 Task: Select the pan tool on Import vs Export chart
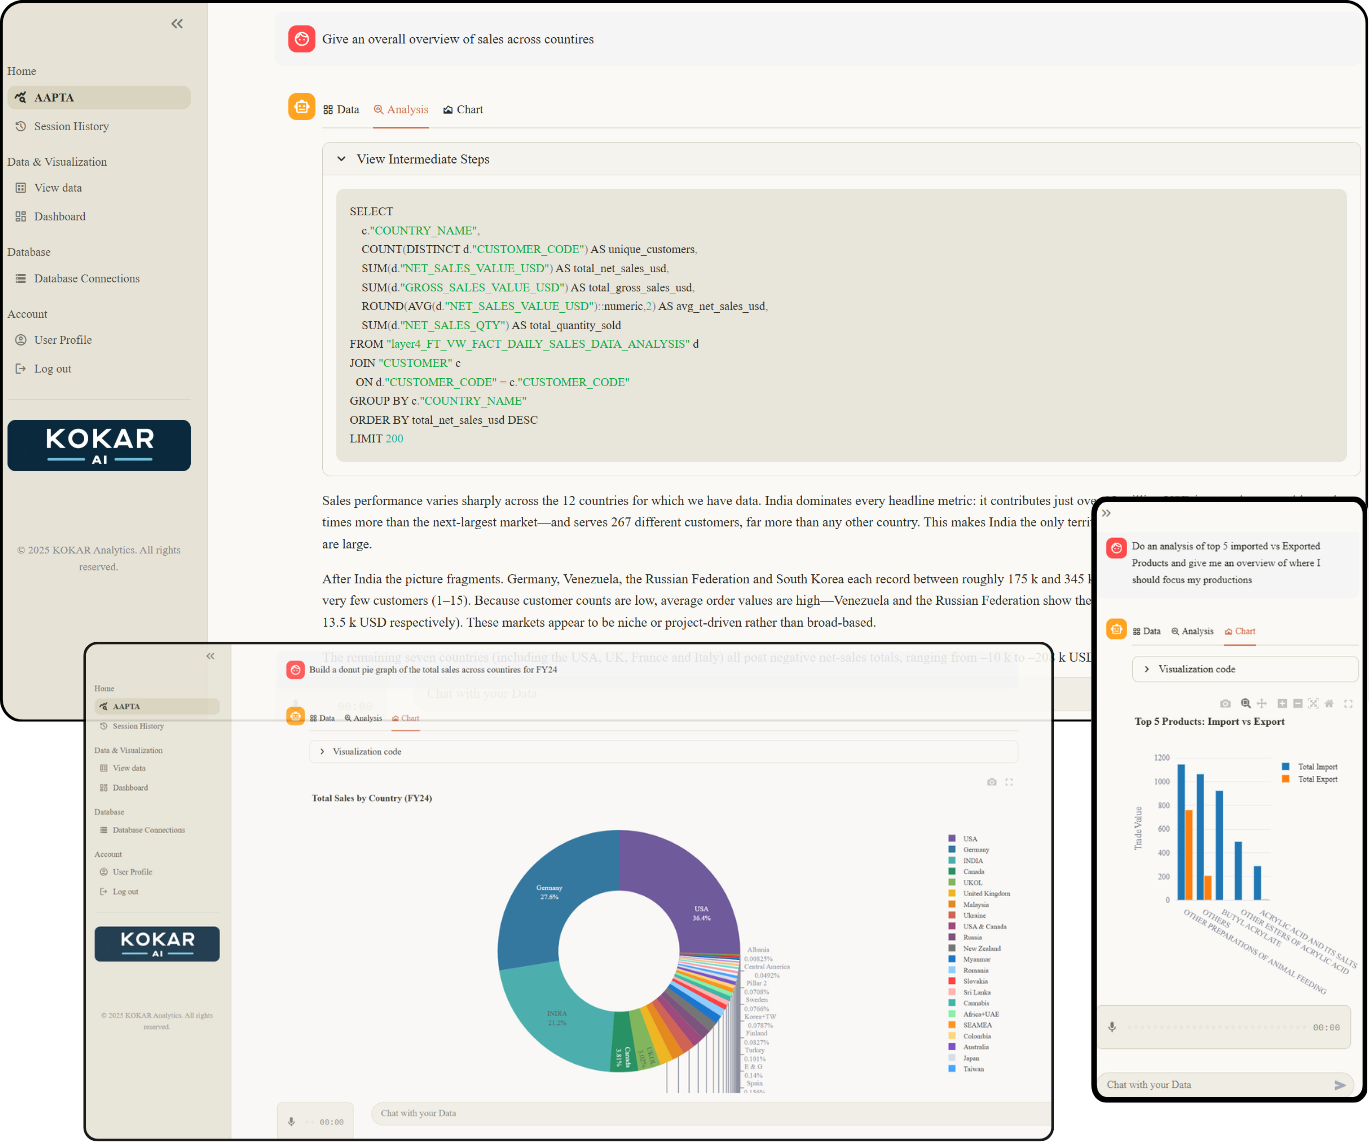point(1262,703)
